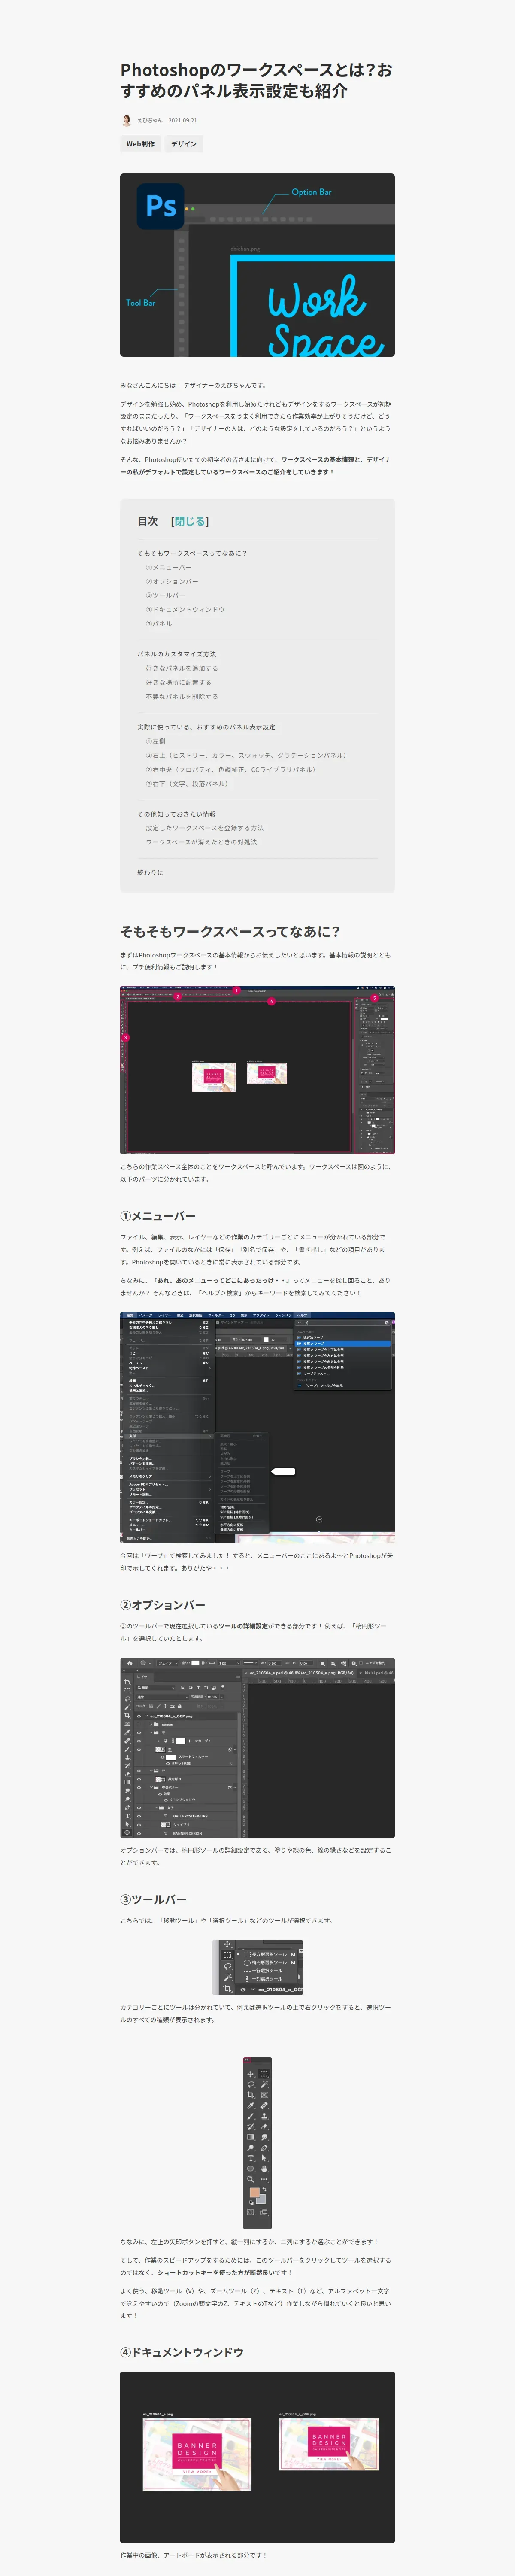Jump to パネルのカスタマイズ方法 in contents

[177, 654]
